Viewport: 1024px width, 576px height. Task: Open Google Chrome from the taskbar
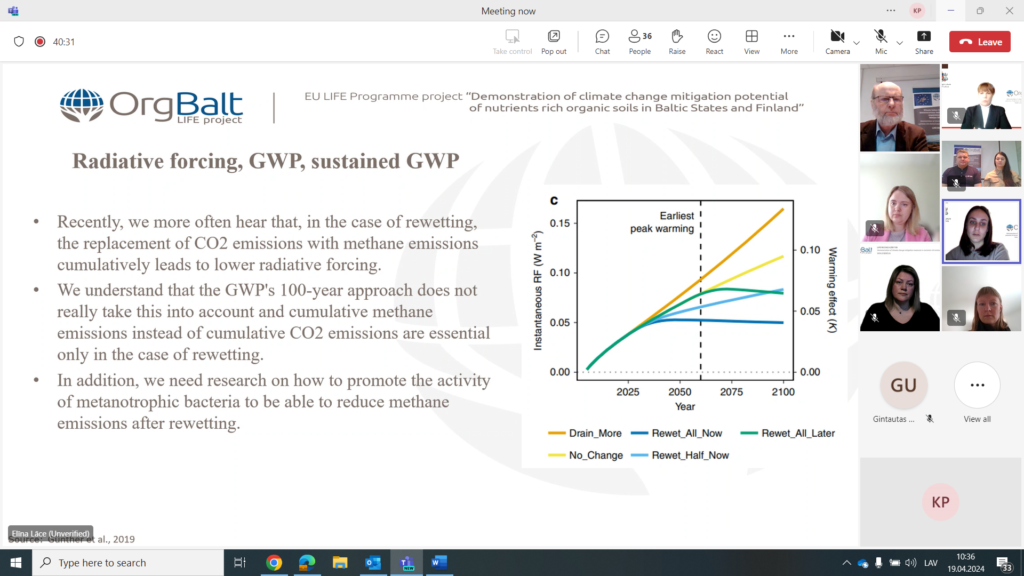[274, 562]
